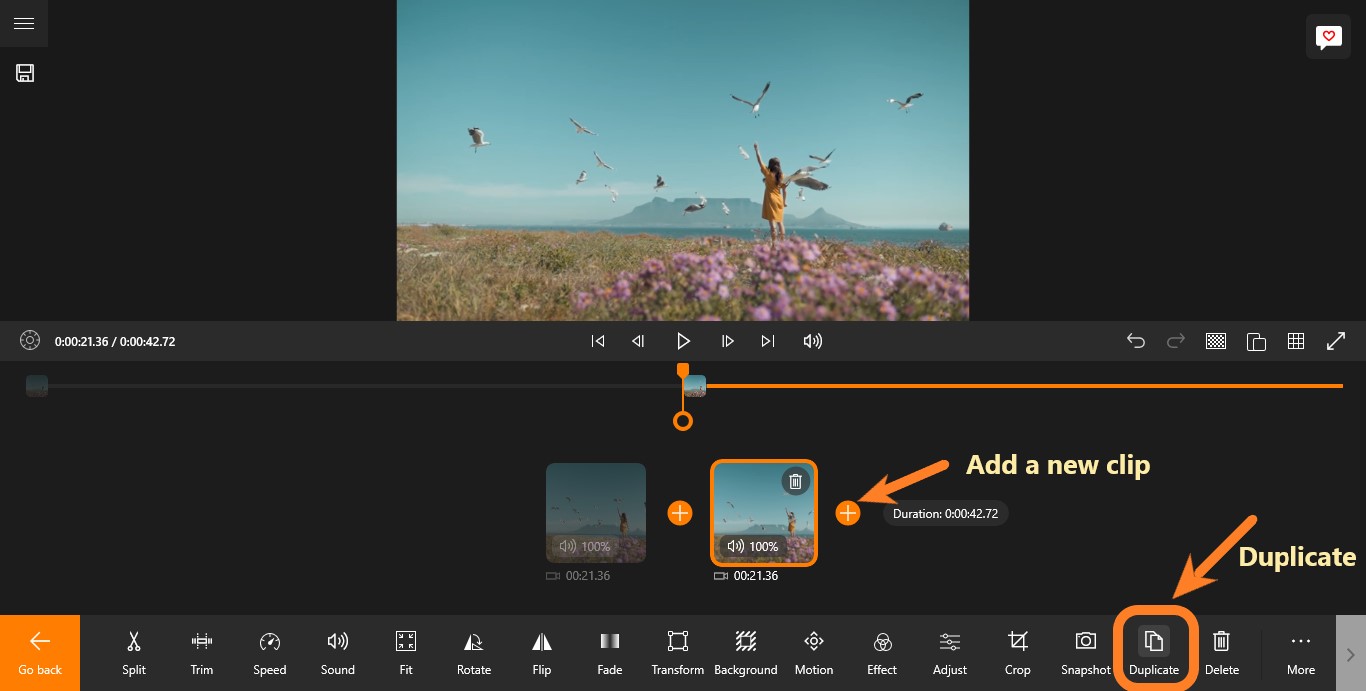
Task: Click the Duplicate clip tool
Action: [1154, 652]
